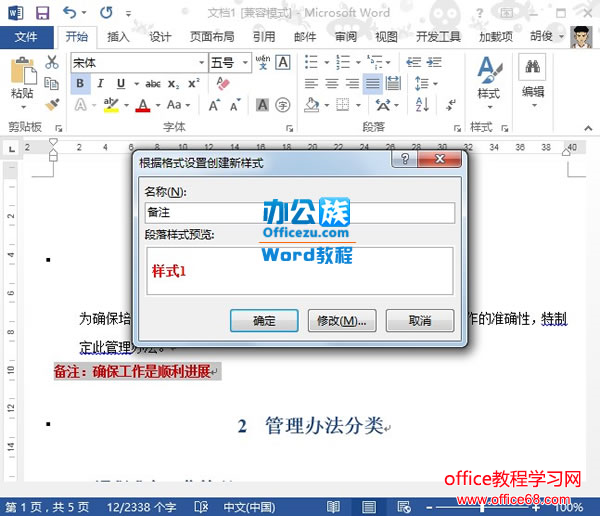
Task: Toggle underline formatting
Action: coord(121,83)
